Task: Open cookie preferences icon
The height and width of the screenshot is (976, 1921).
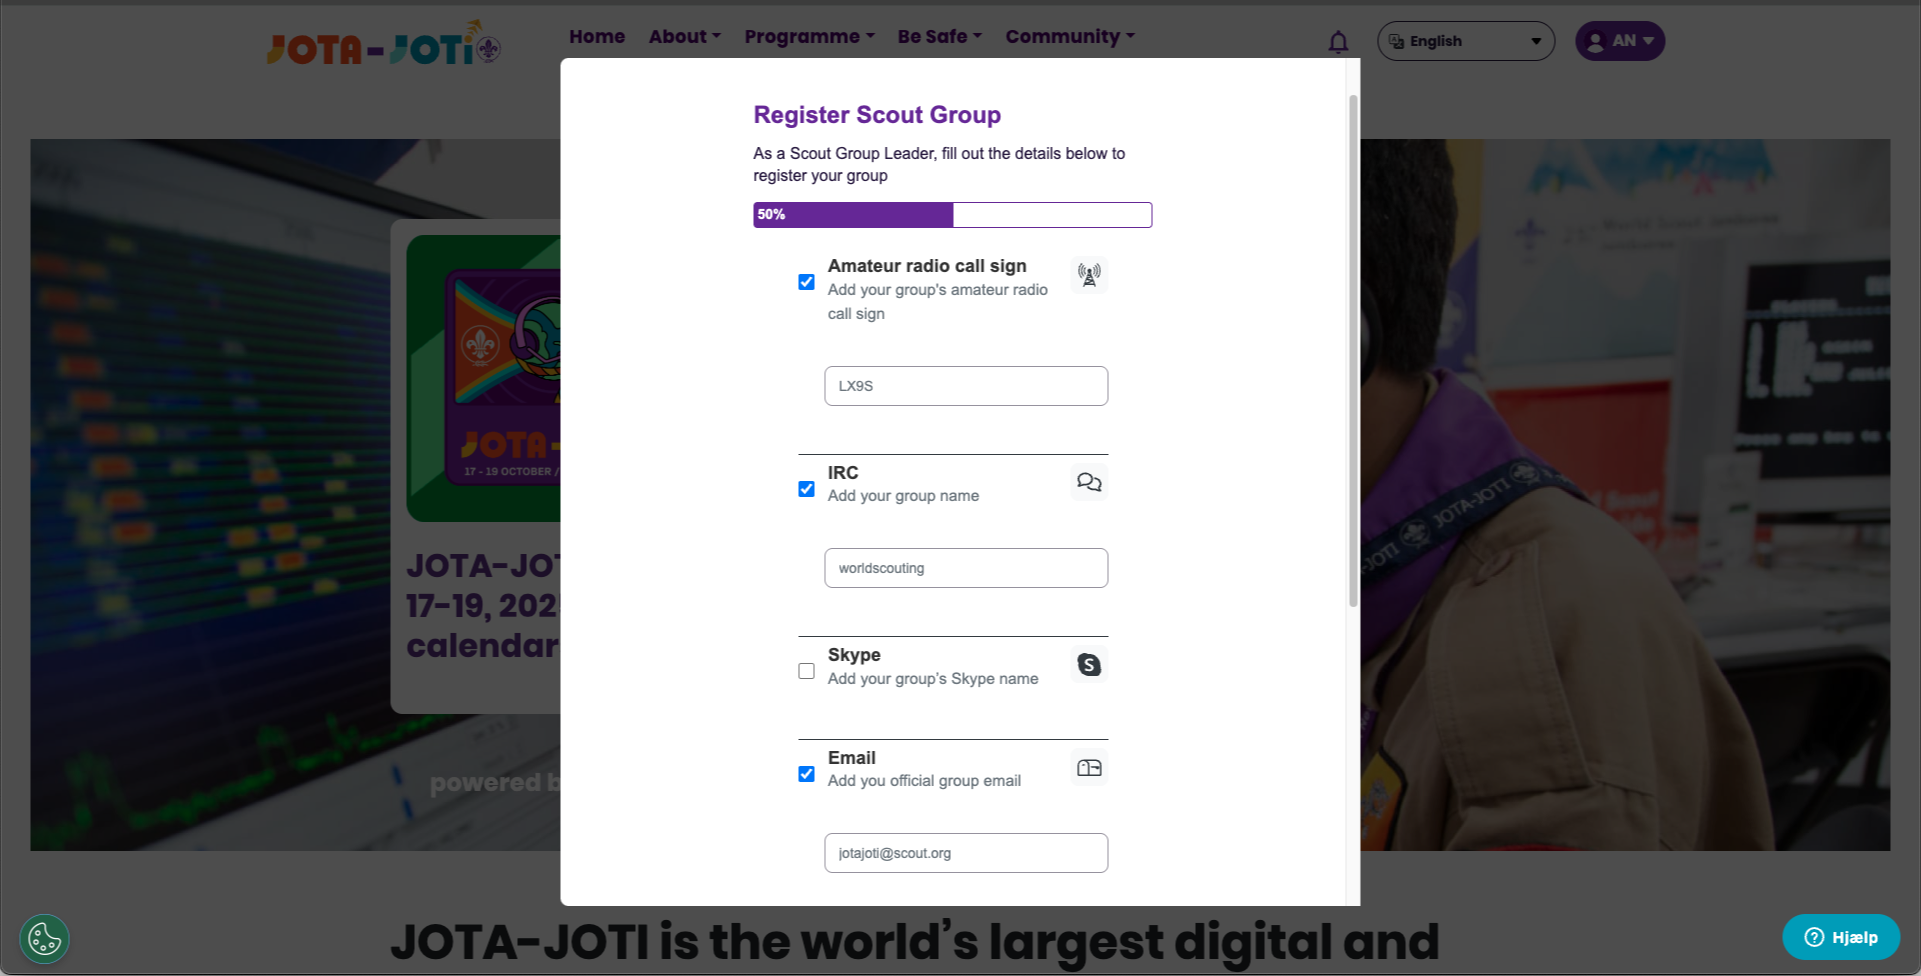Action: [x=45, y=939]
